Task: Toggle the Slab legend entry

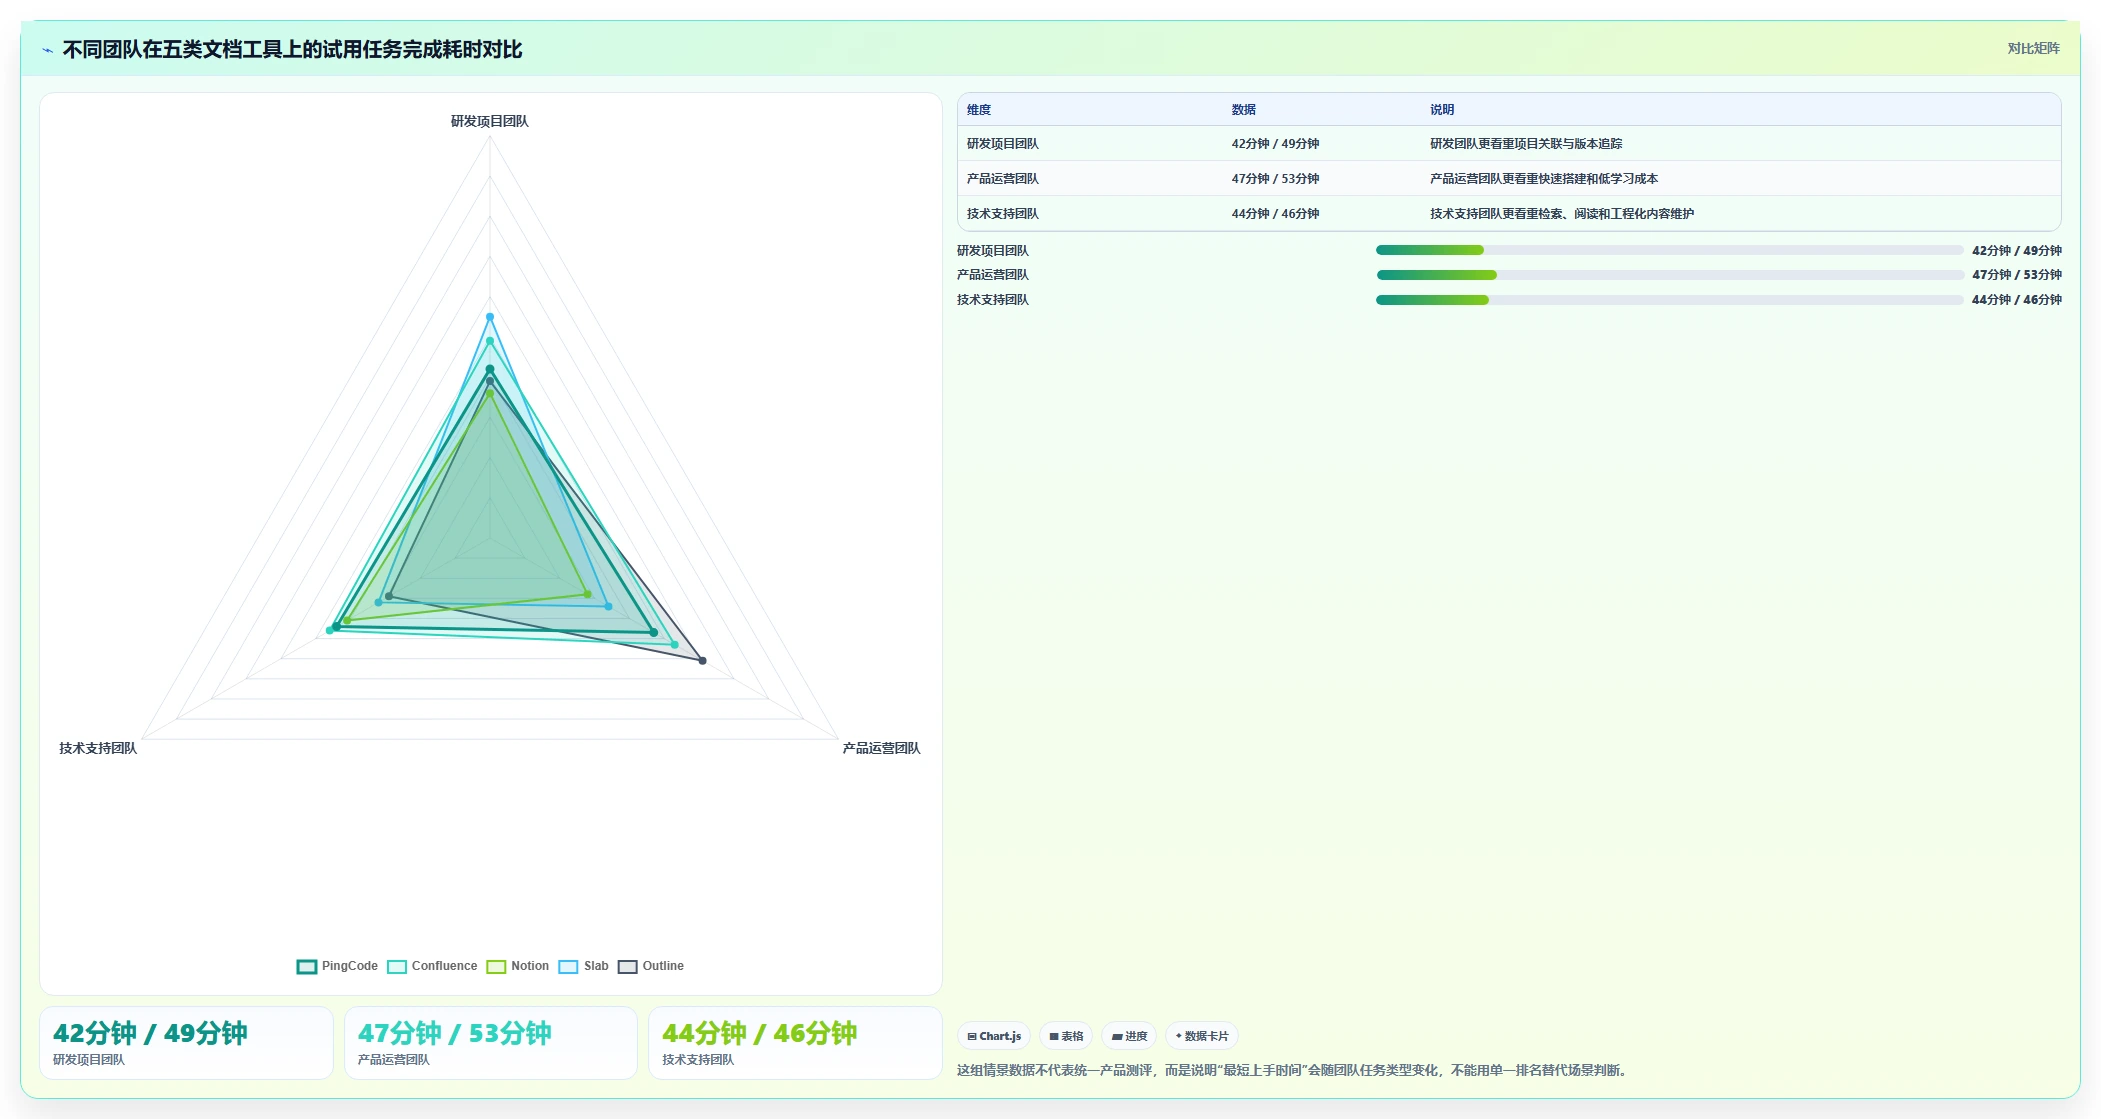Action: (x=584, y=966)
